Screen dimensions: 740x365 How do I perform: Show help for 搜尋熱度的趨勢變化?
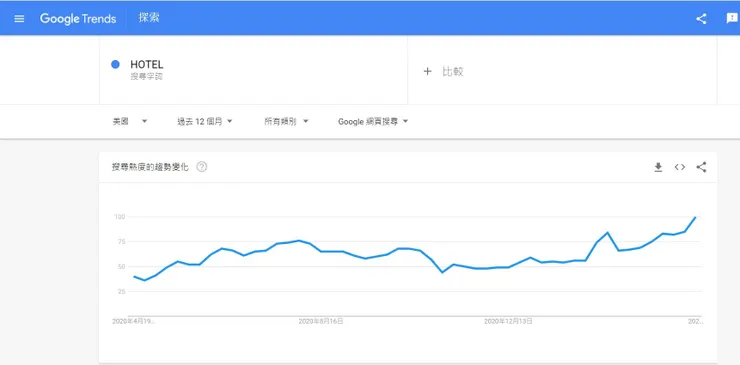point(202,167)
